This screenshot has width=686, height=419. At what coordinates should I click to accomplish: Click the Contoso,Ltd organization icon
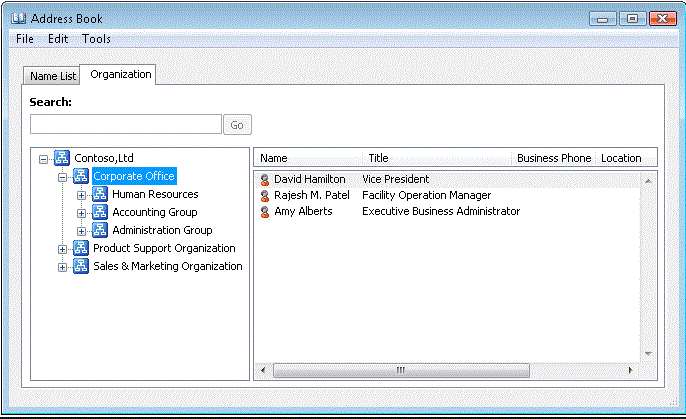(62, 158)
